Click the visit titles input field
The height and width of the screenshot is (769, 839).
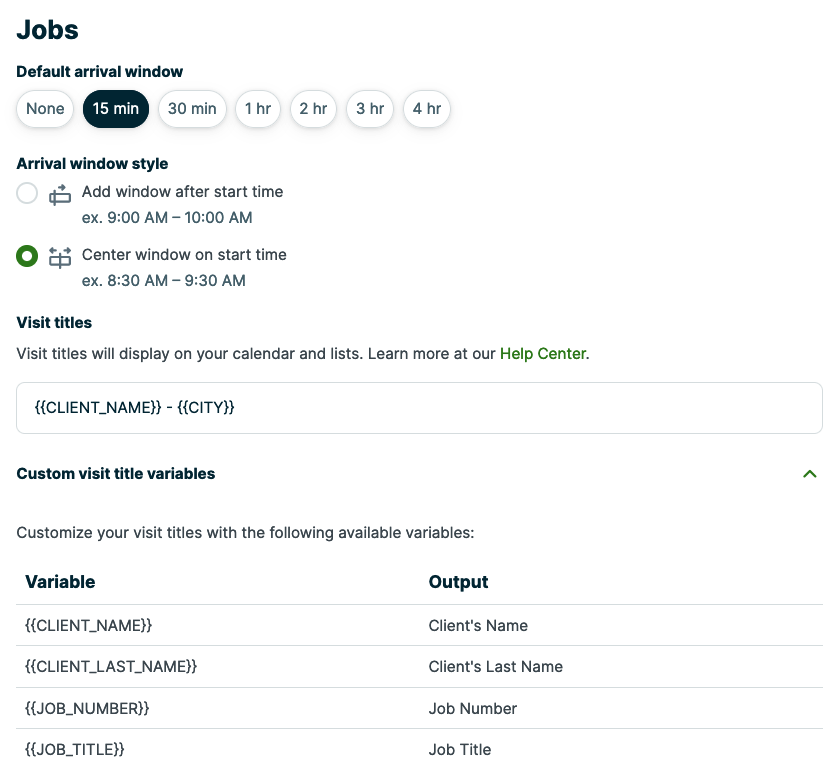tap(419, 407)
